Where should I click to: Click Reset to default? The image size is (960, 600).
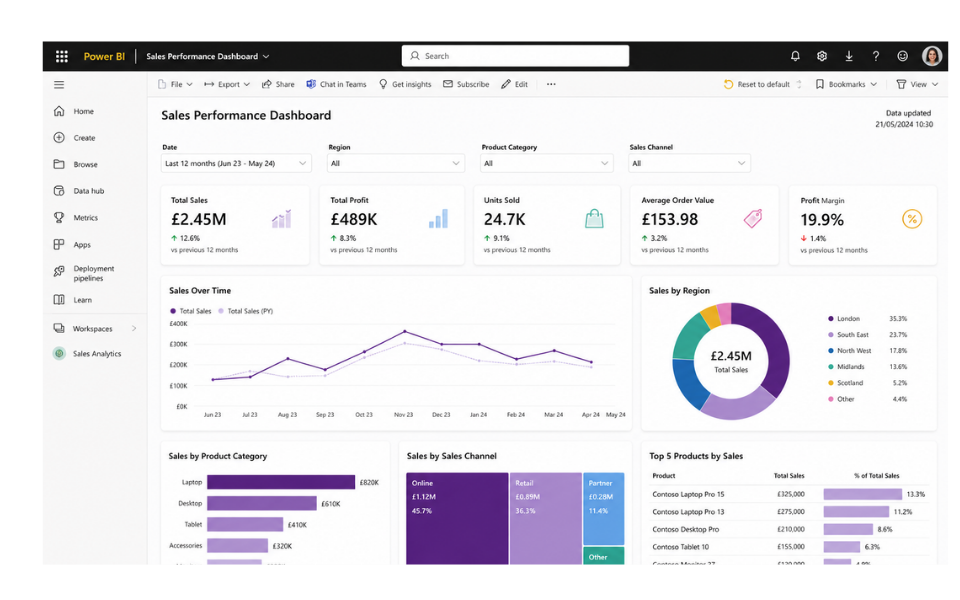tap(757, 84)
